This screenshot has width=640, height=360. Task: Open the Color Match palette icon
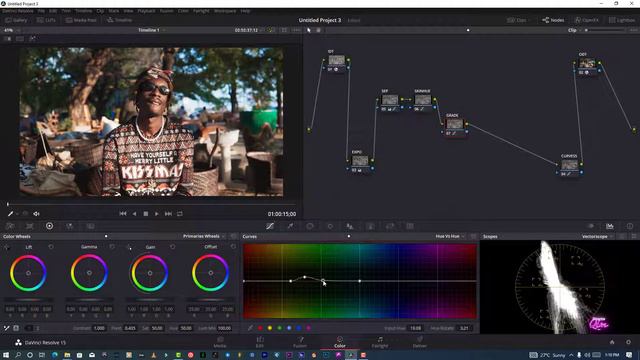click(29, 226)
